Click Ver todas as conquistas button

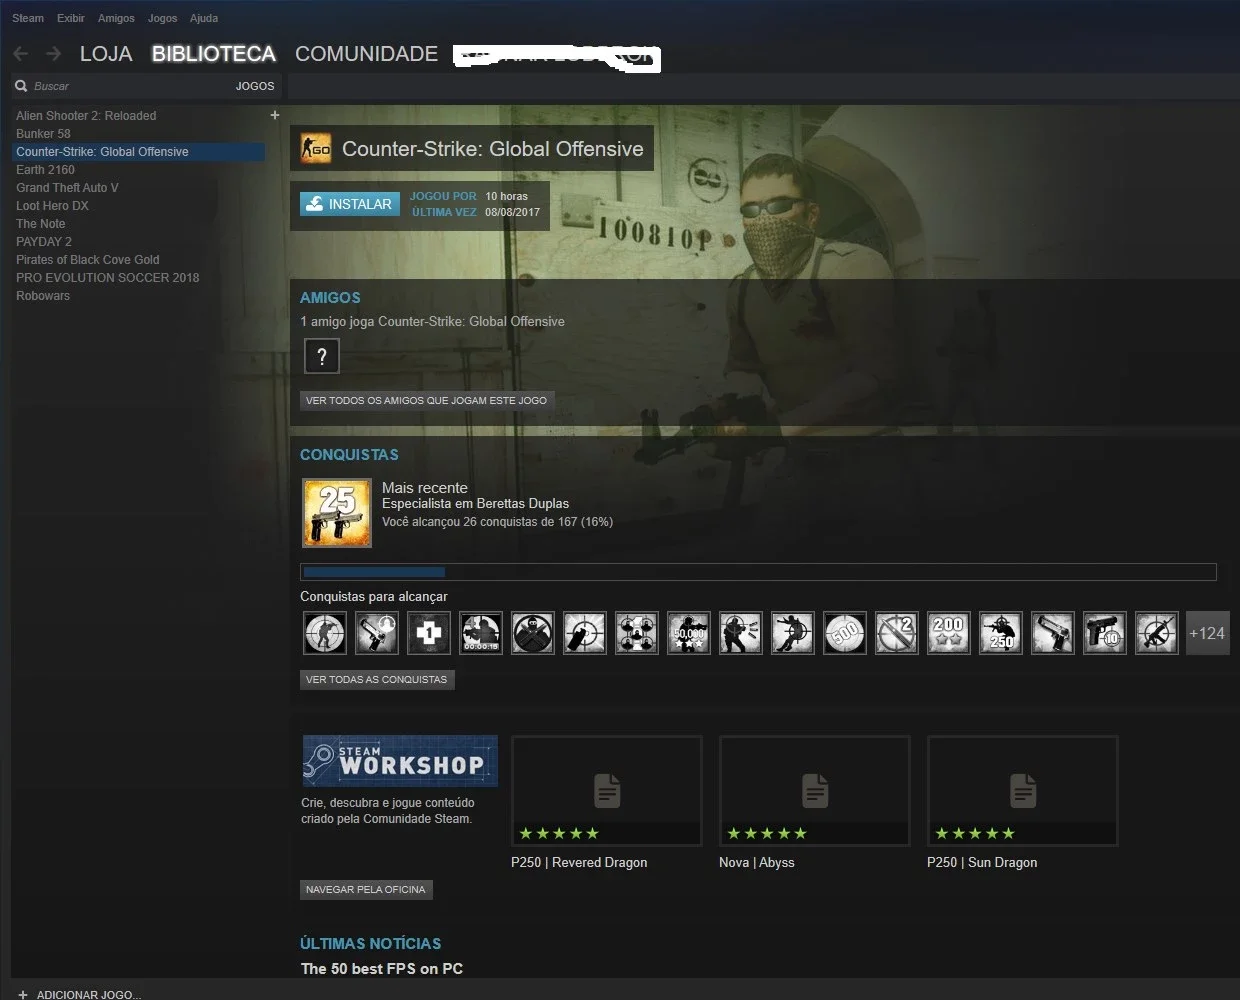[x=377, y=679]
